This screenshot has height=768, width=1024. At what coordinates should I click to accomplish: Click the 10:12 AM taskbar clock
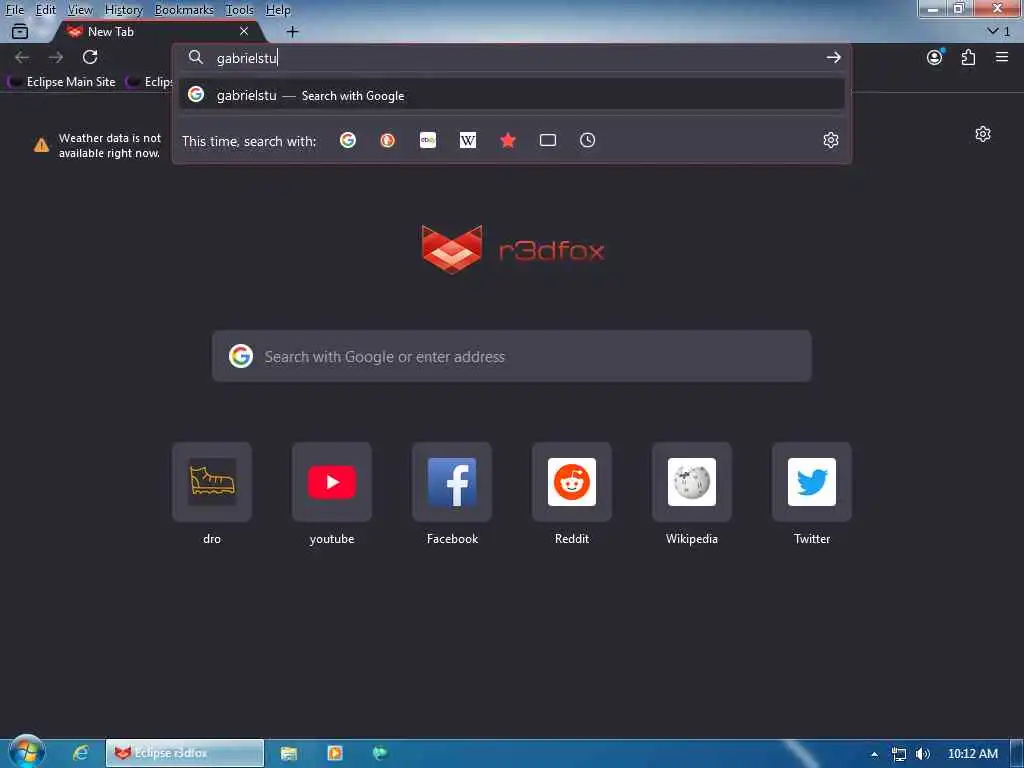click(972, 754)
